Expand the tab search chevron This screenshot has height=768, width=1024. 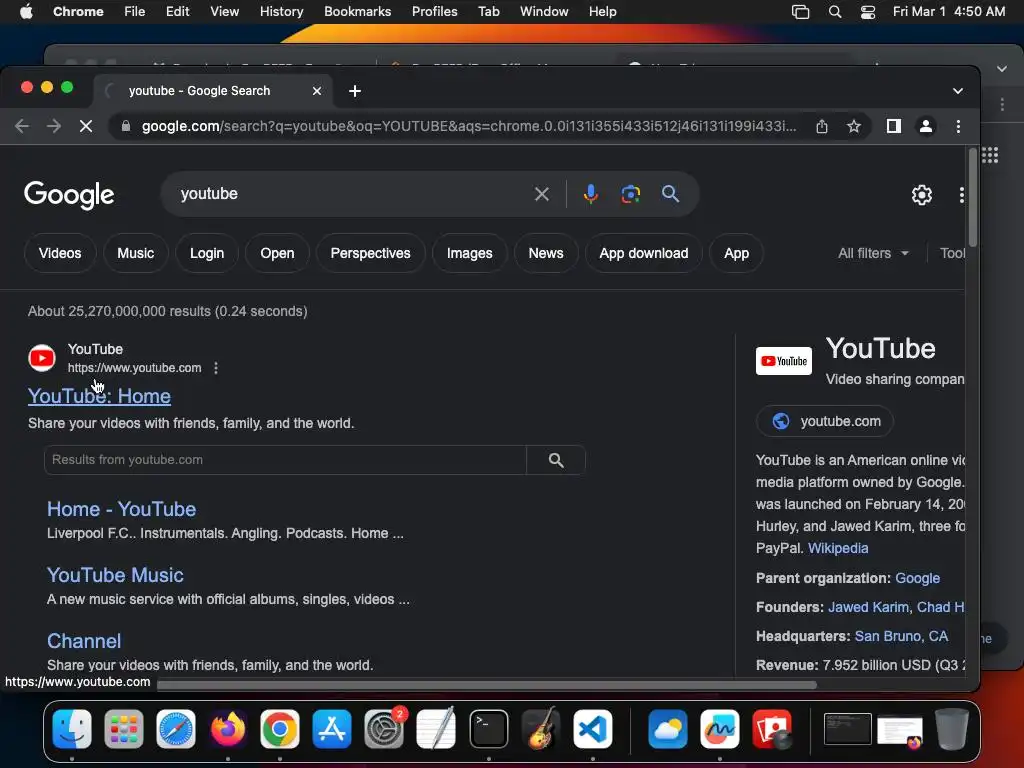(957, 91)
